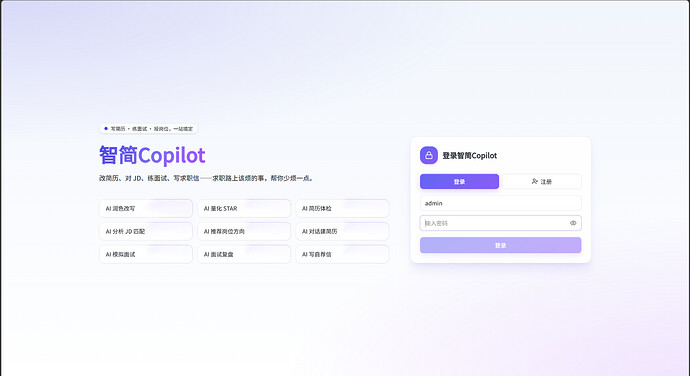Click the AI 量化 STAR feature card
This screenshot has height=376, width=690.
pyautogui.click(x=244, y=208)
